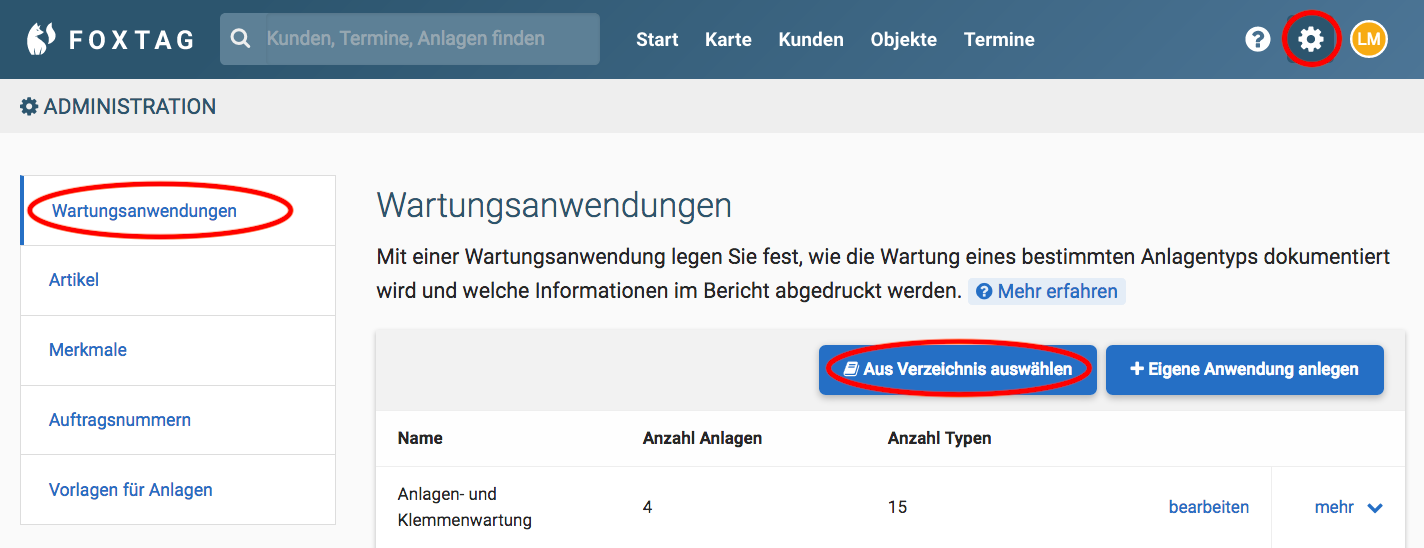Open settings via the gear icon
This screenshot has width=1424, height=548.
1310,39
